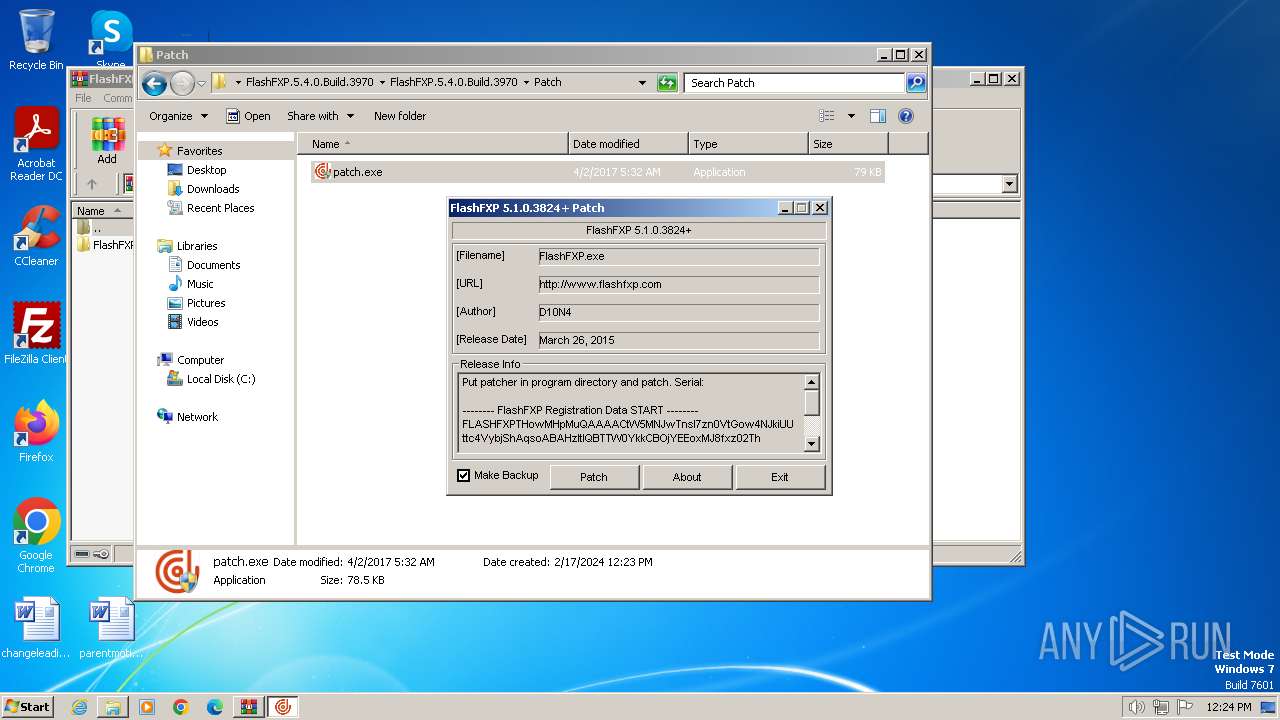The image size is (1280, 720).
Task: Open Microsoft Edge from the taskbar
Action: [214, 707]
